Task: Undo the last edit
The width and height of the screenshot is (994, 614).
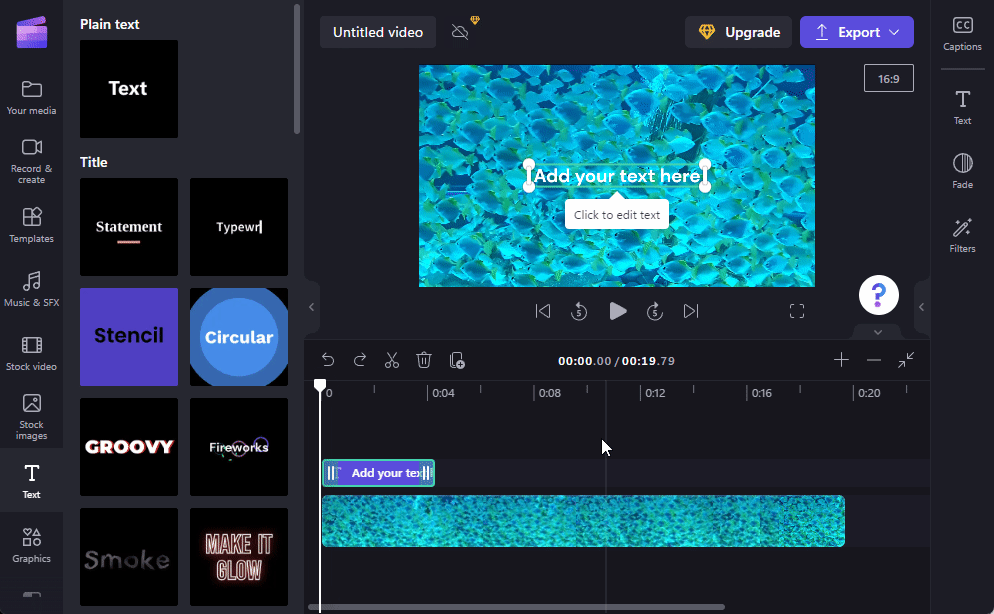Action: pos(328,359)
